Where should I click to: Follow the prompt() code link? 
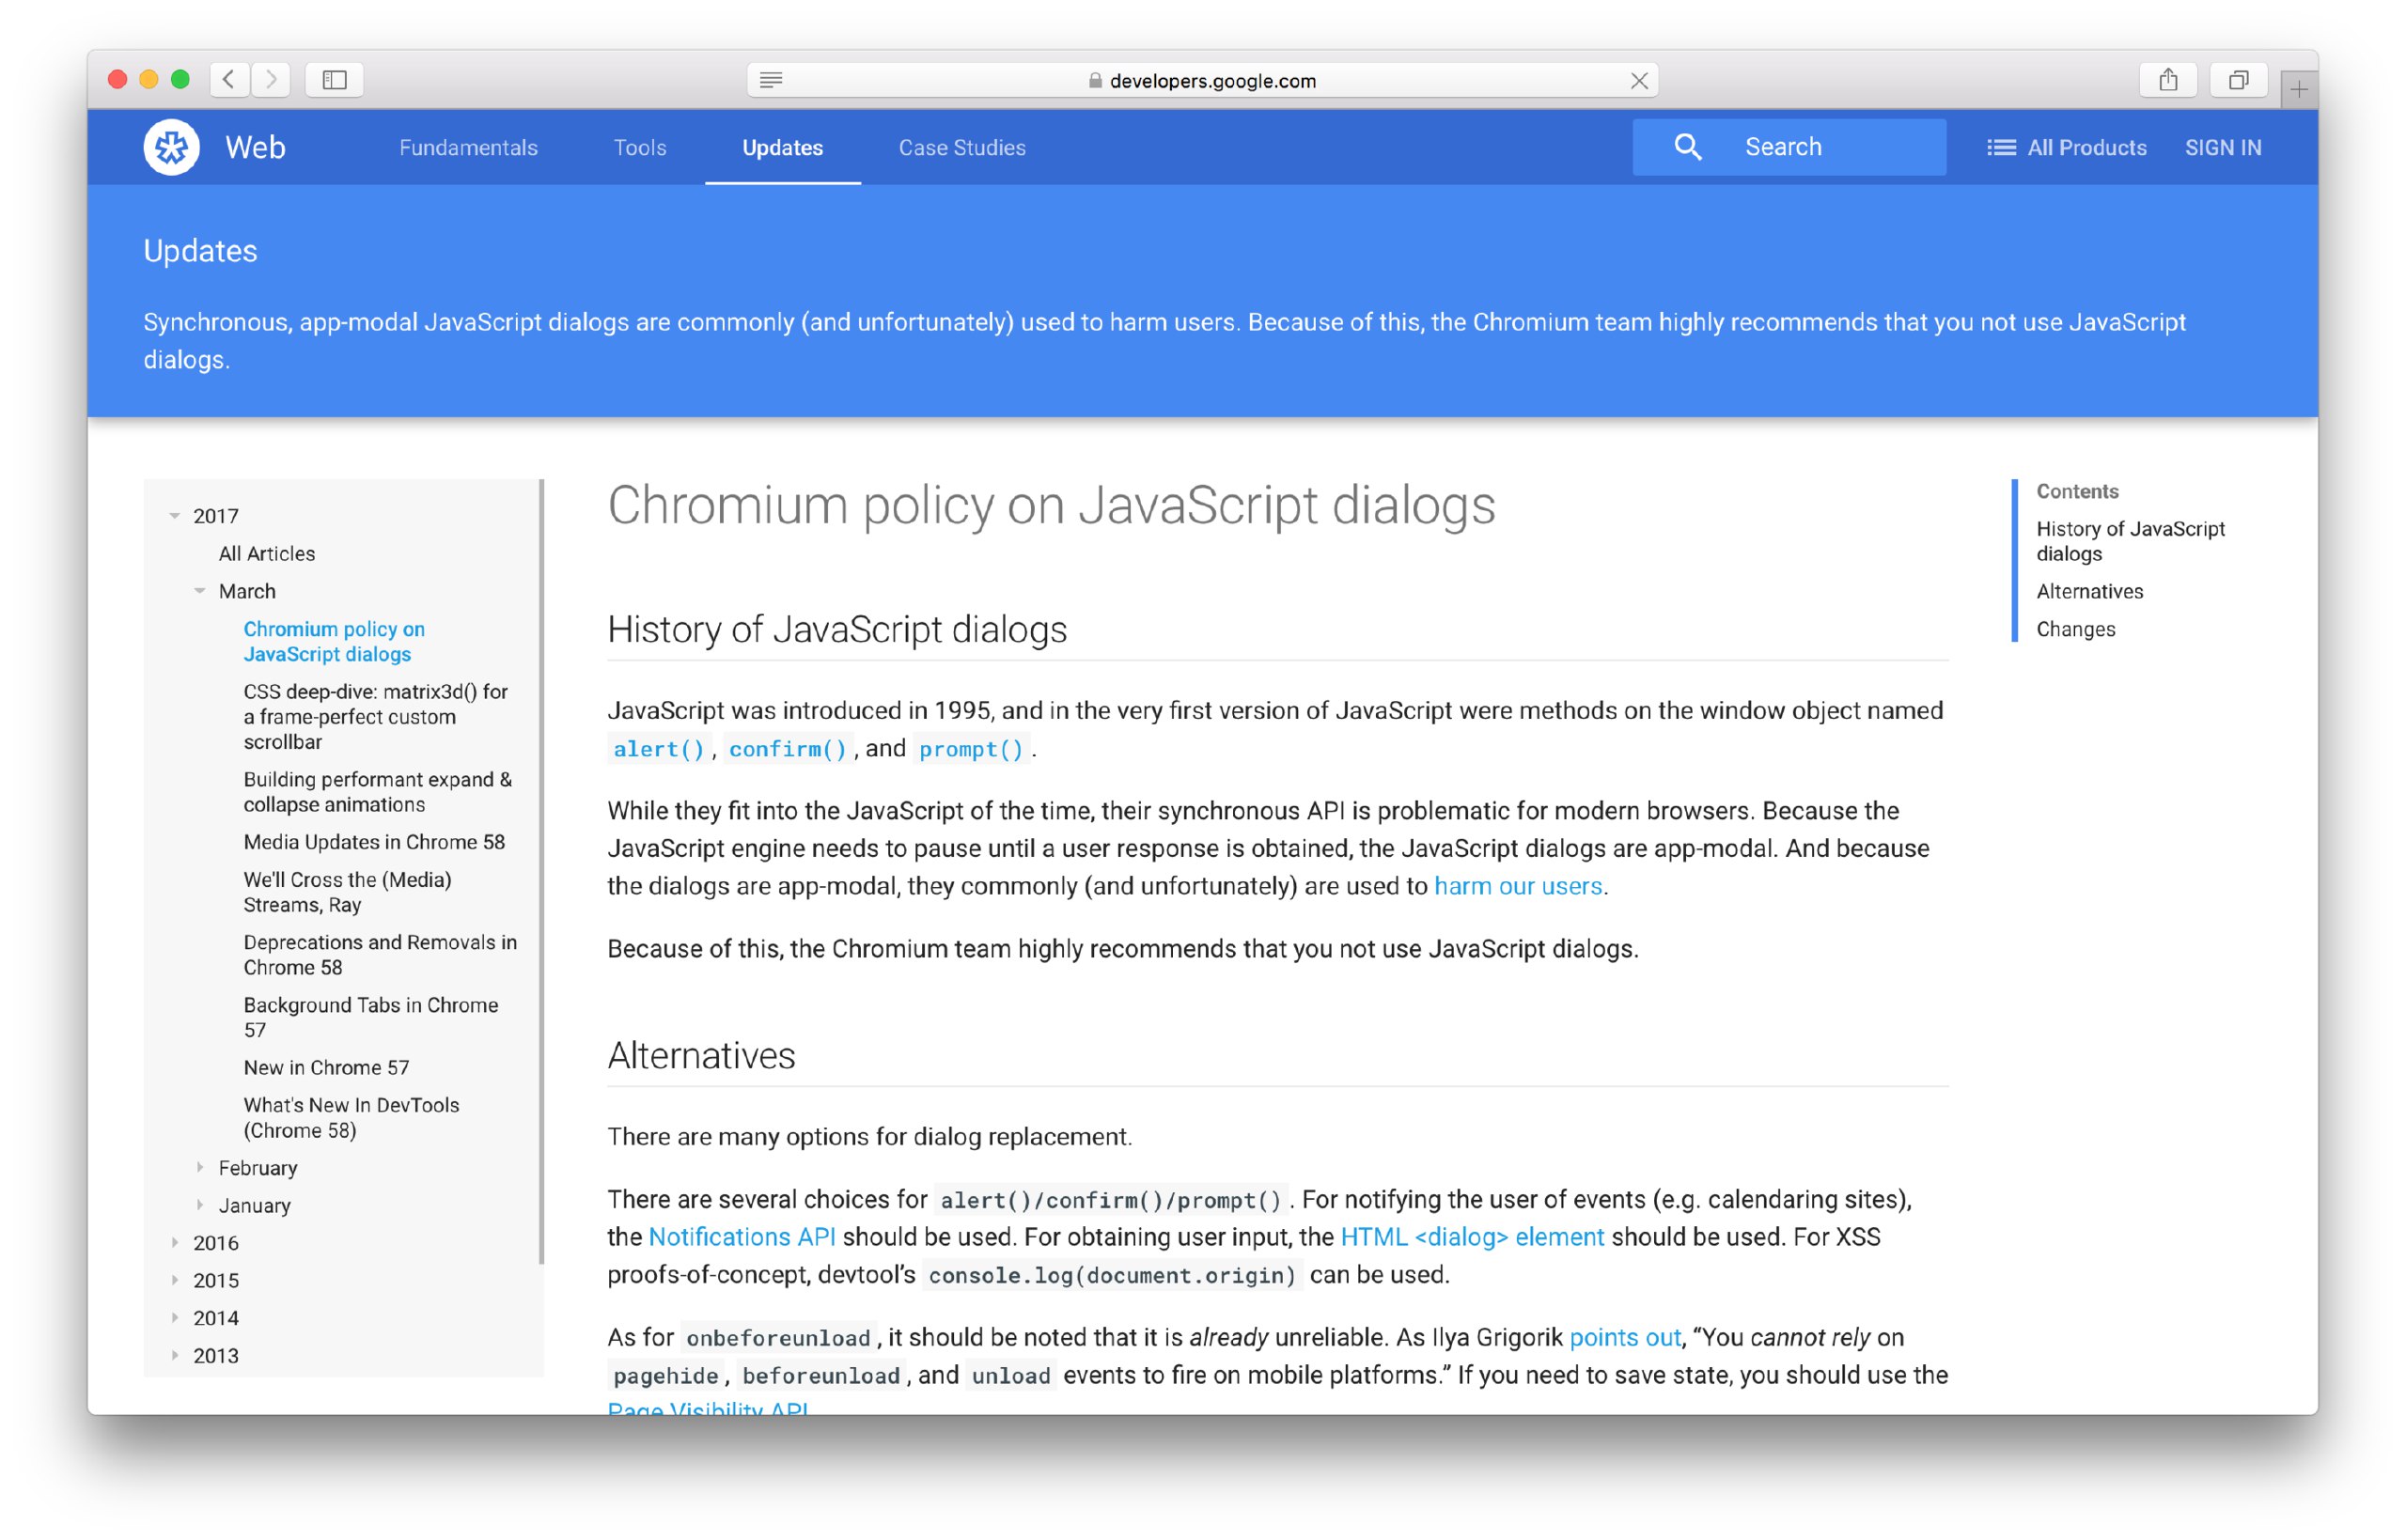click(x=971, y=749)
